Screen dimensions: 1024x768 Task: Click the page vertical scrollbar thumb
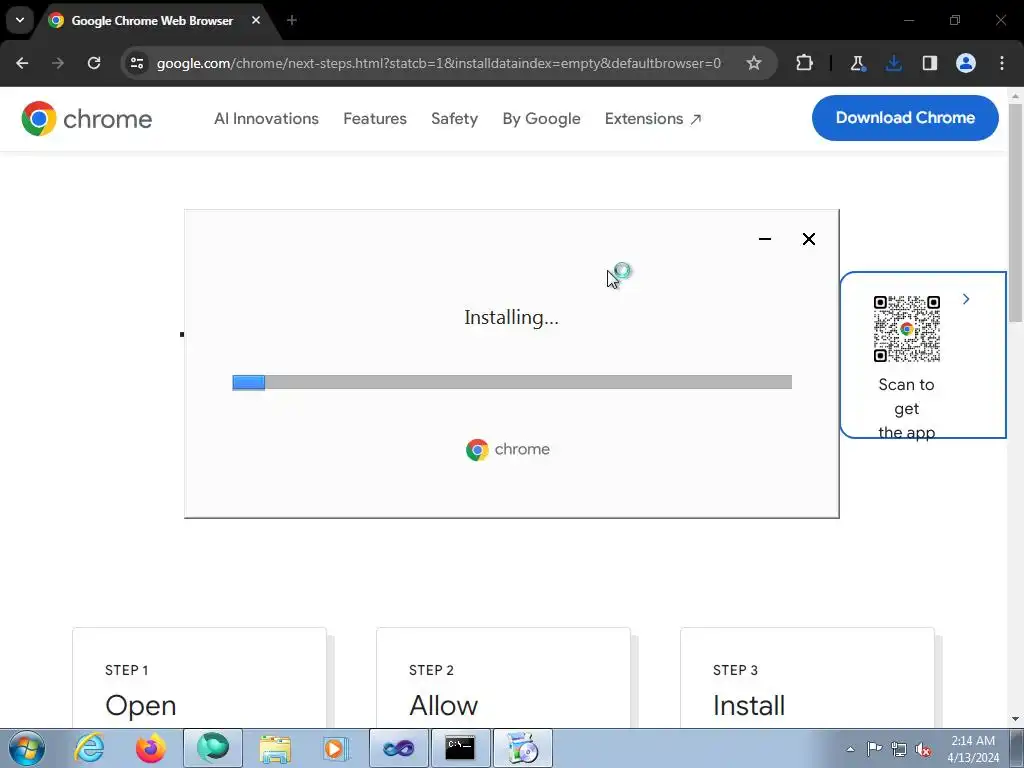tap(1016, 212)
